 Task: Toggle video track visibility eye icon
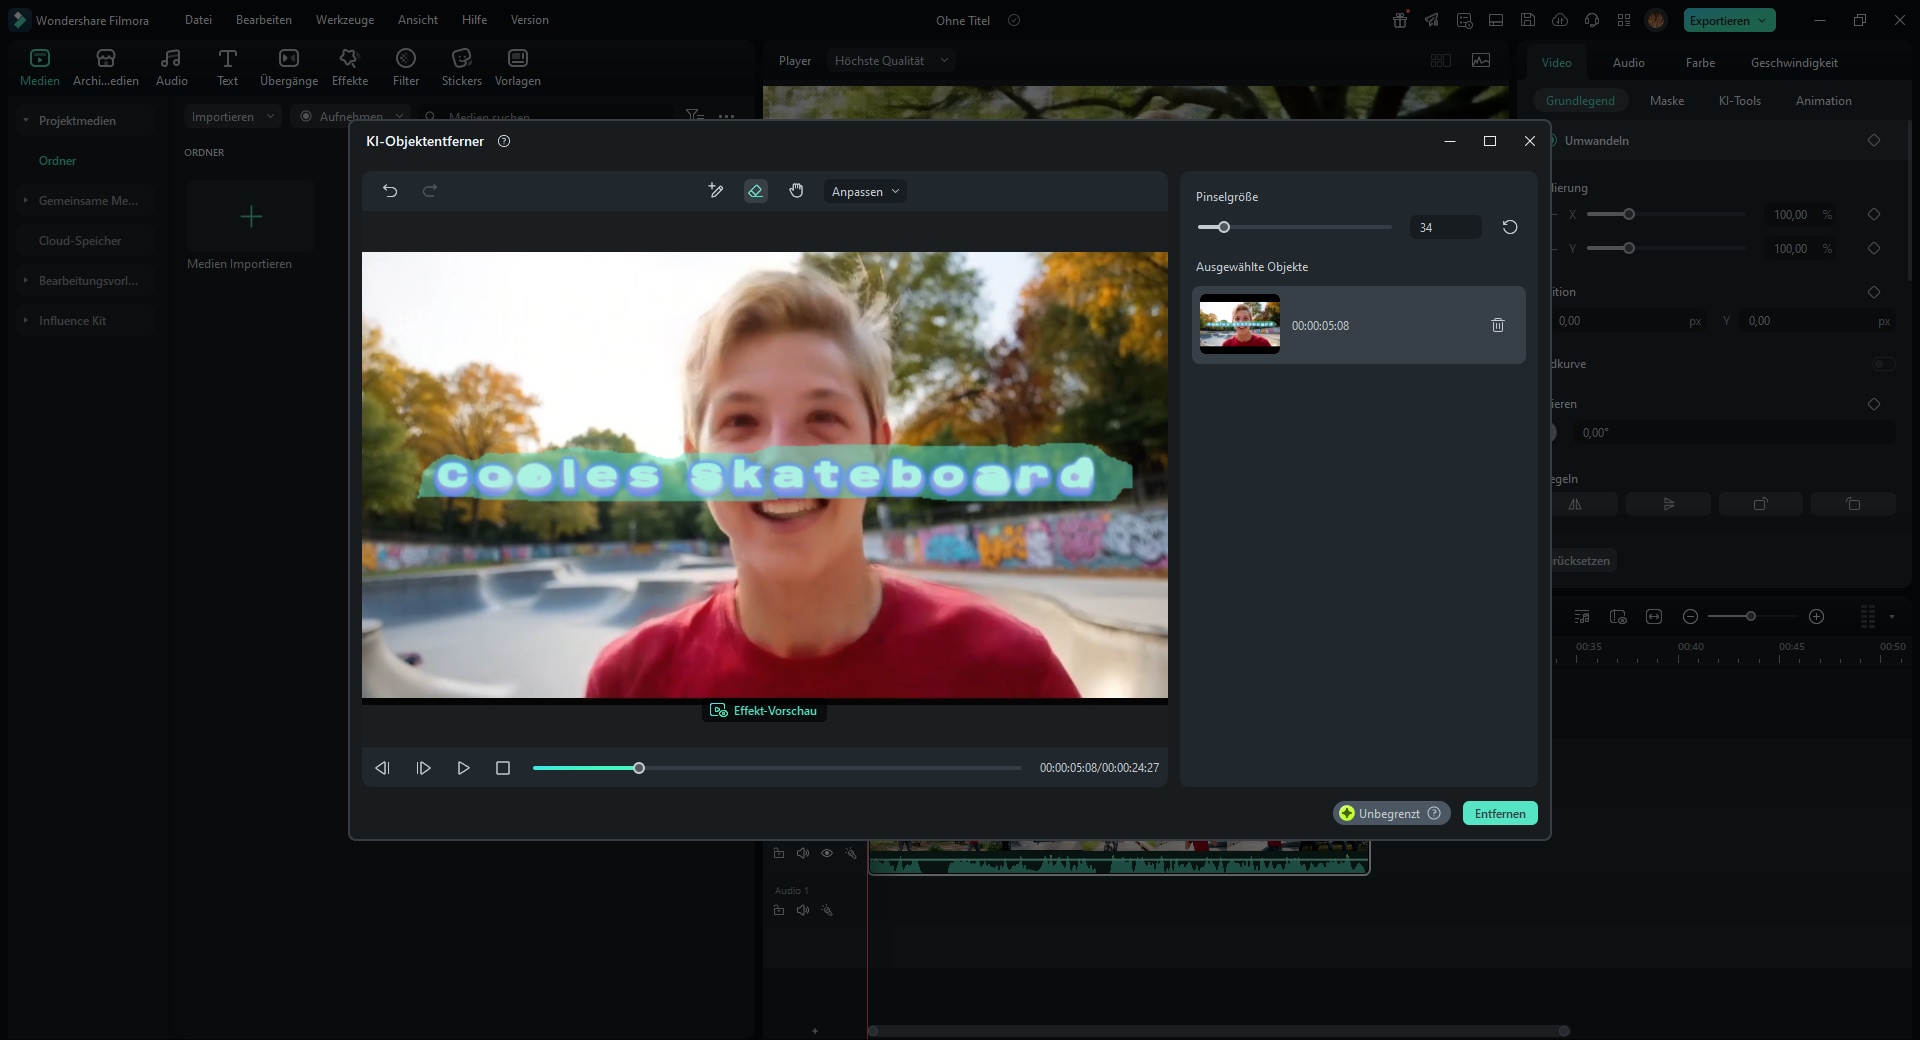click(x=827, y=853)
